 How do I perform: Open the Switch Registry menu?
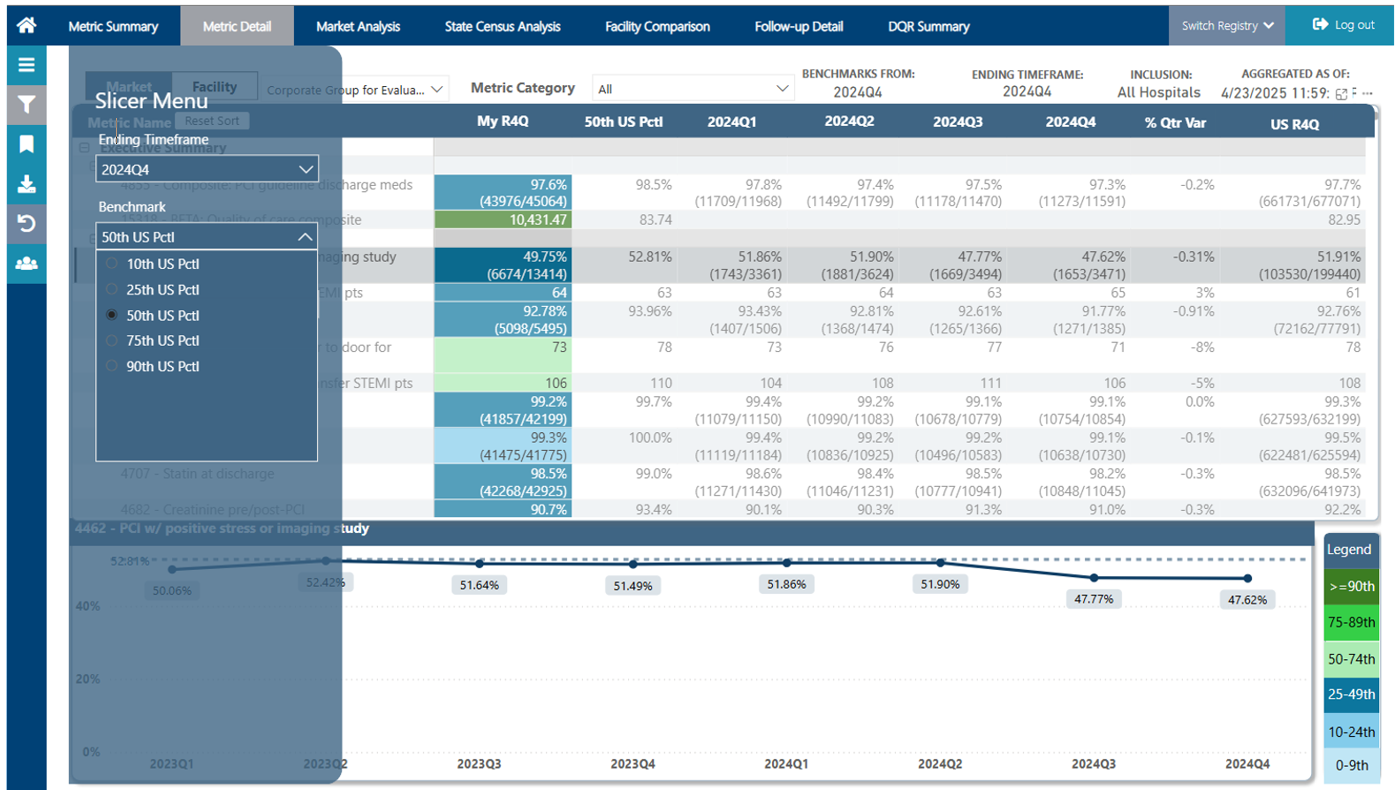tap(1227, 26)
